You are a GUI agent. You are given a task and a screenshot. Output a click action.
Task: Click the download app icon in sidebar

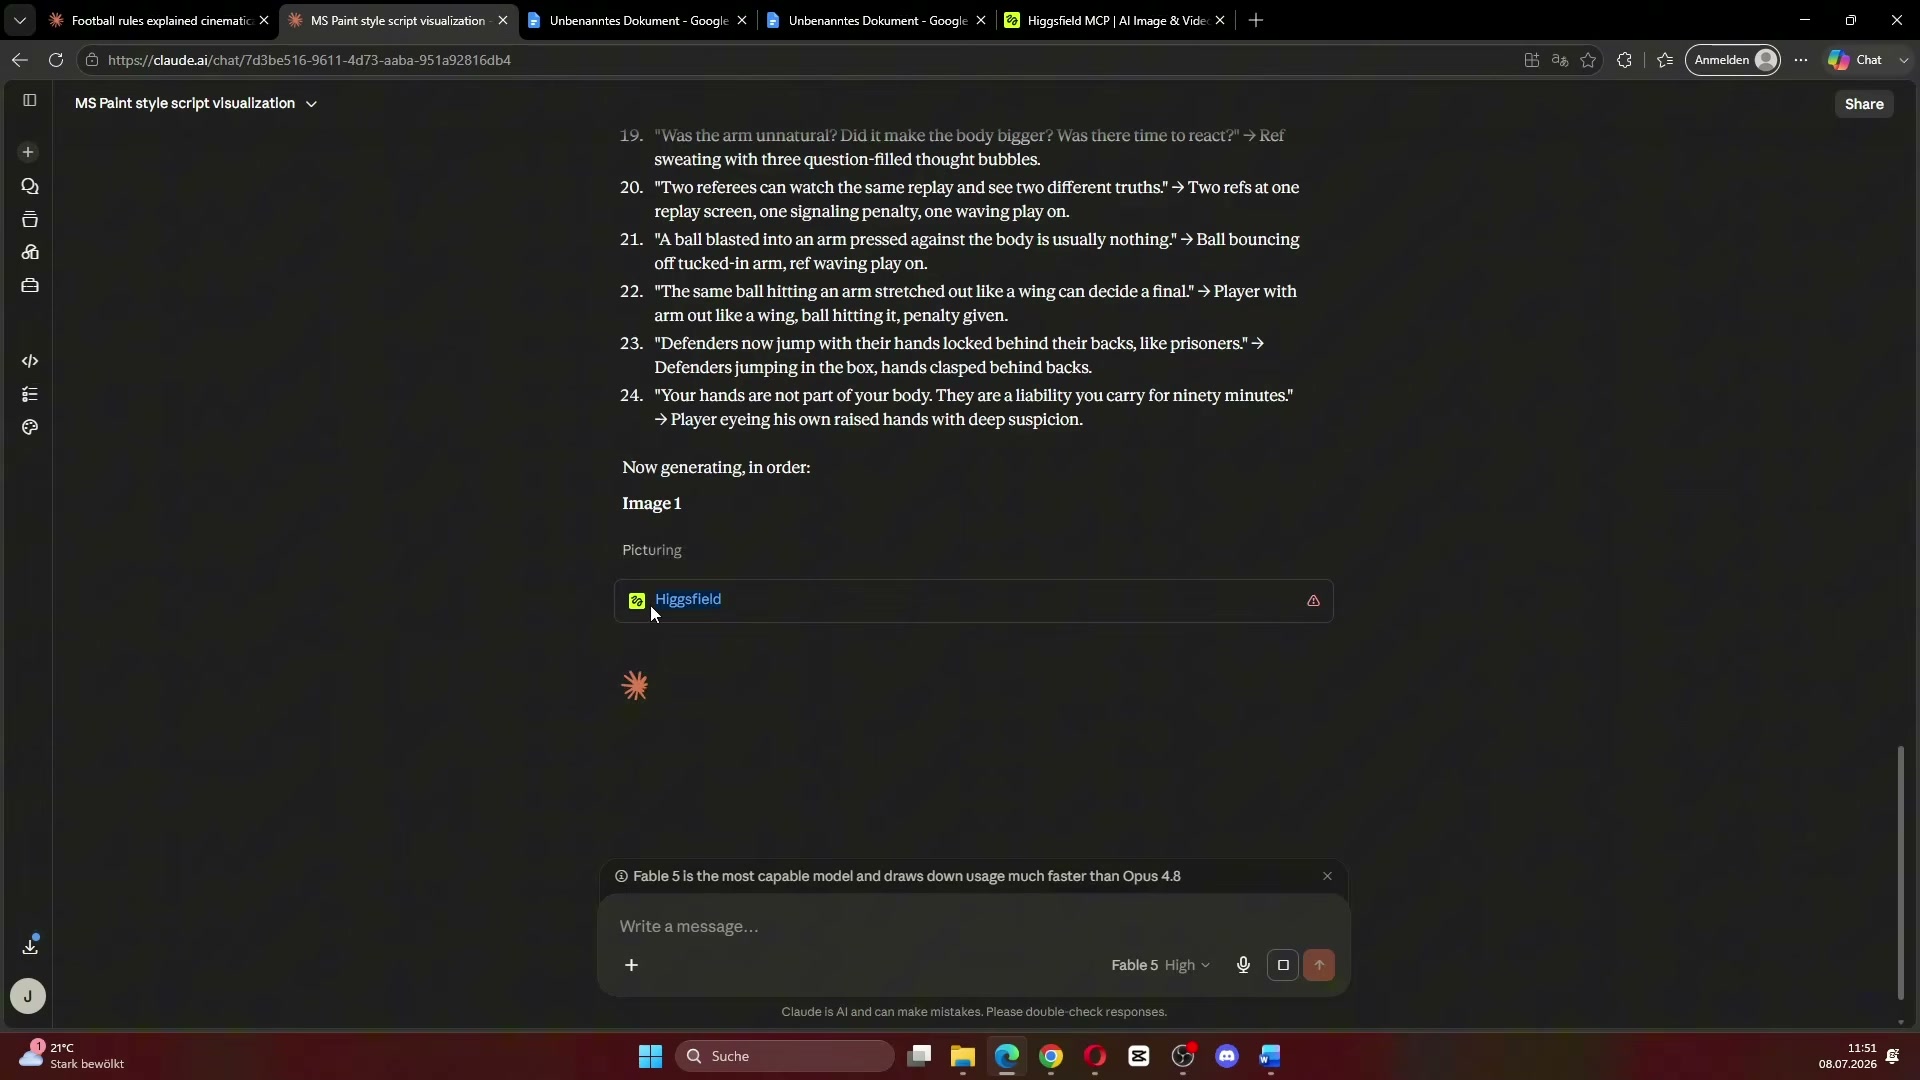pyautogui.click(x=29, y=945)
